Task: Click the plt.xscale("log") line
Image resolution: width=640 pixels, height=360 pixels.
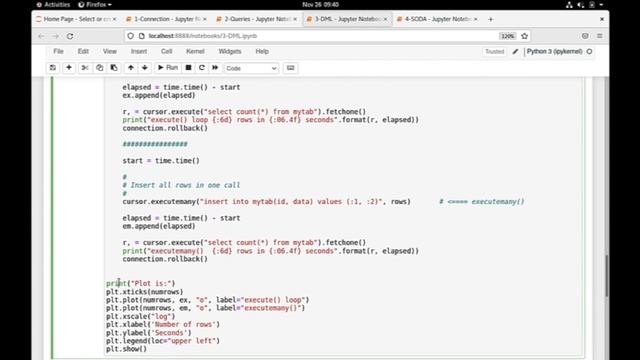Action: [140, 316]
